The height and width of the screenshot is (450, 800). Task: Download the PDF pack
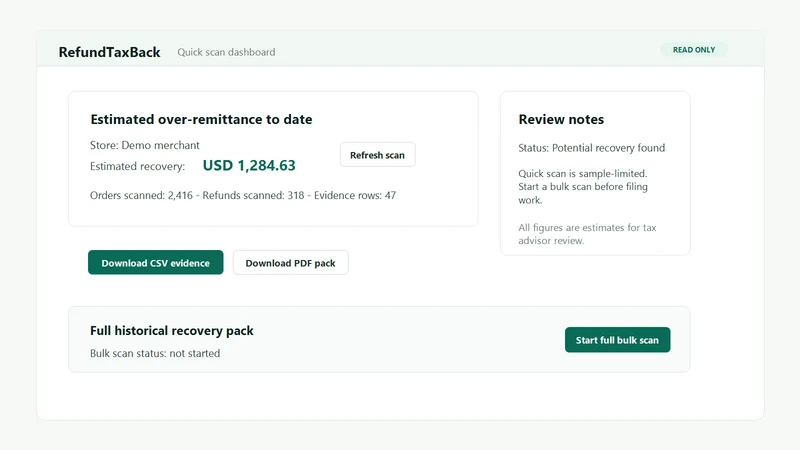click(x=290, y=262)
